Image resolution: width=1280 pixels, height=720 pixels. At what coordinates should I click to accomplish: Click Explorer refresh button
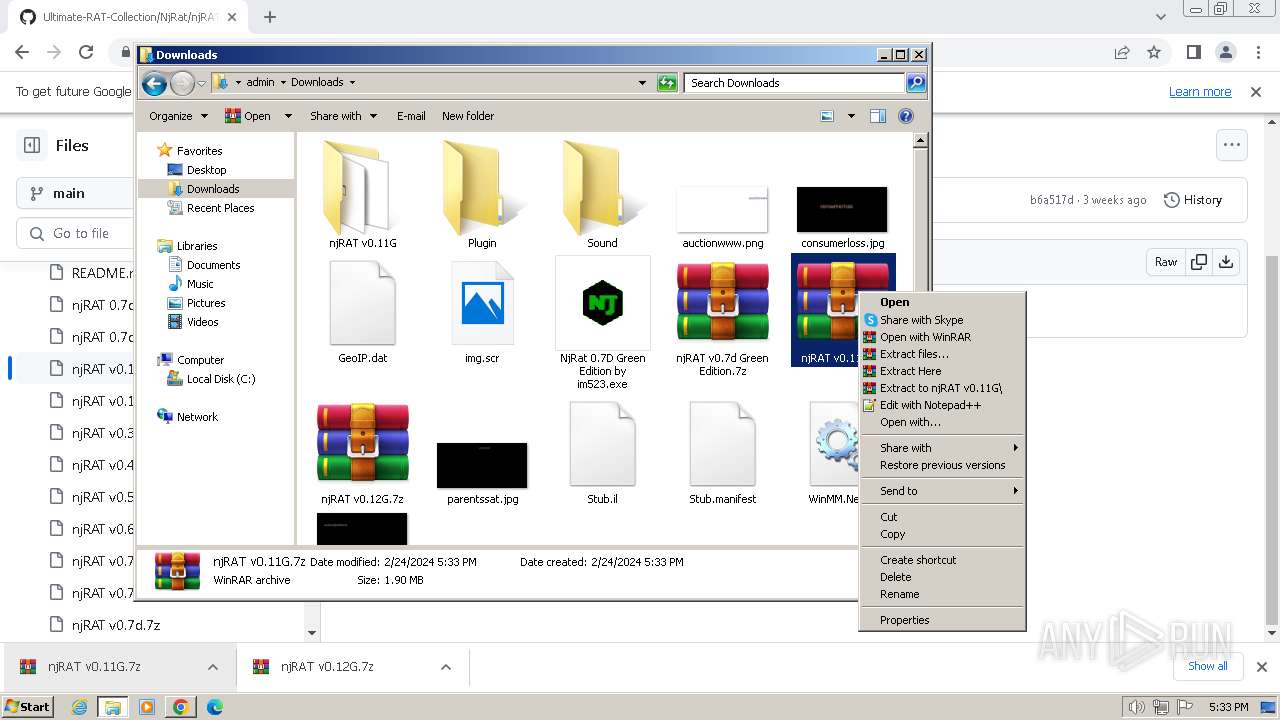click(667, 83)
